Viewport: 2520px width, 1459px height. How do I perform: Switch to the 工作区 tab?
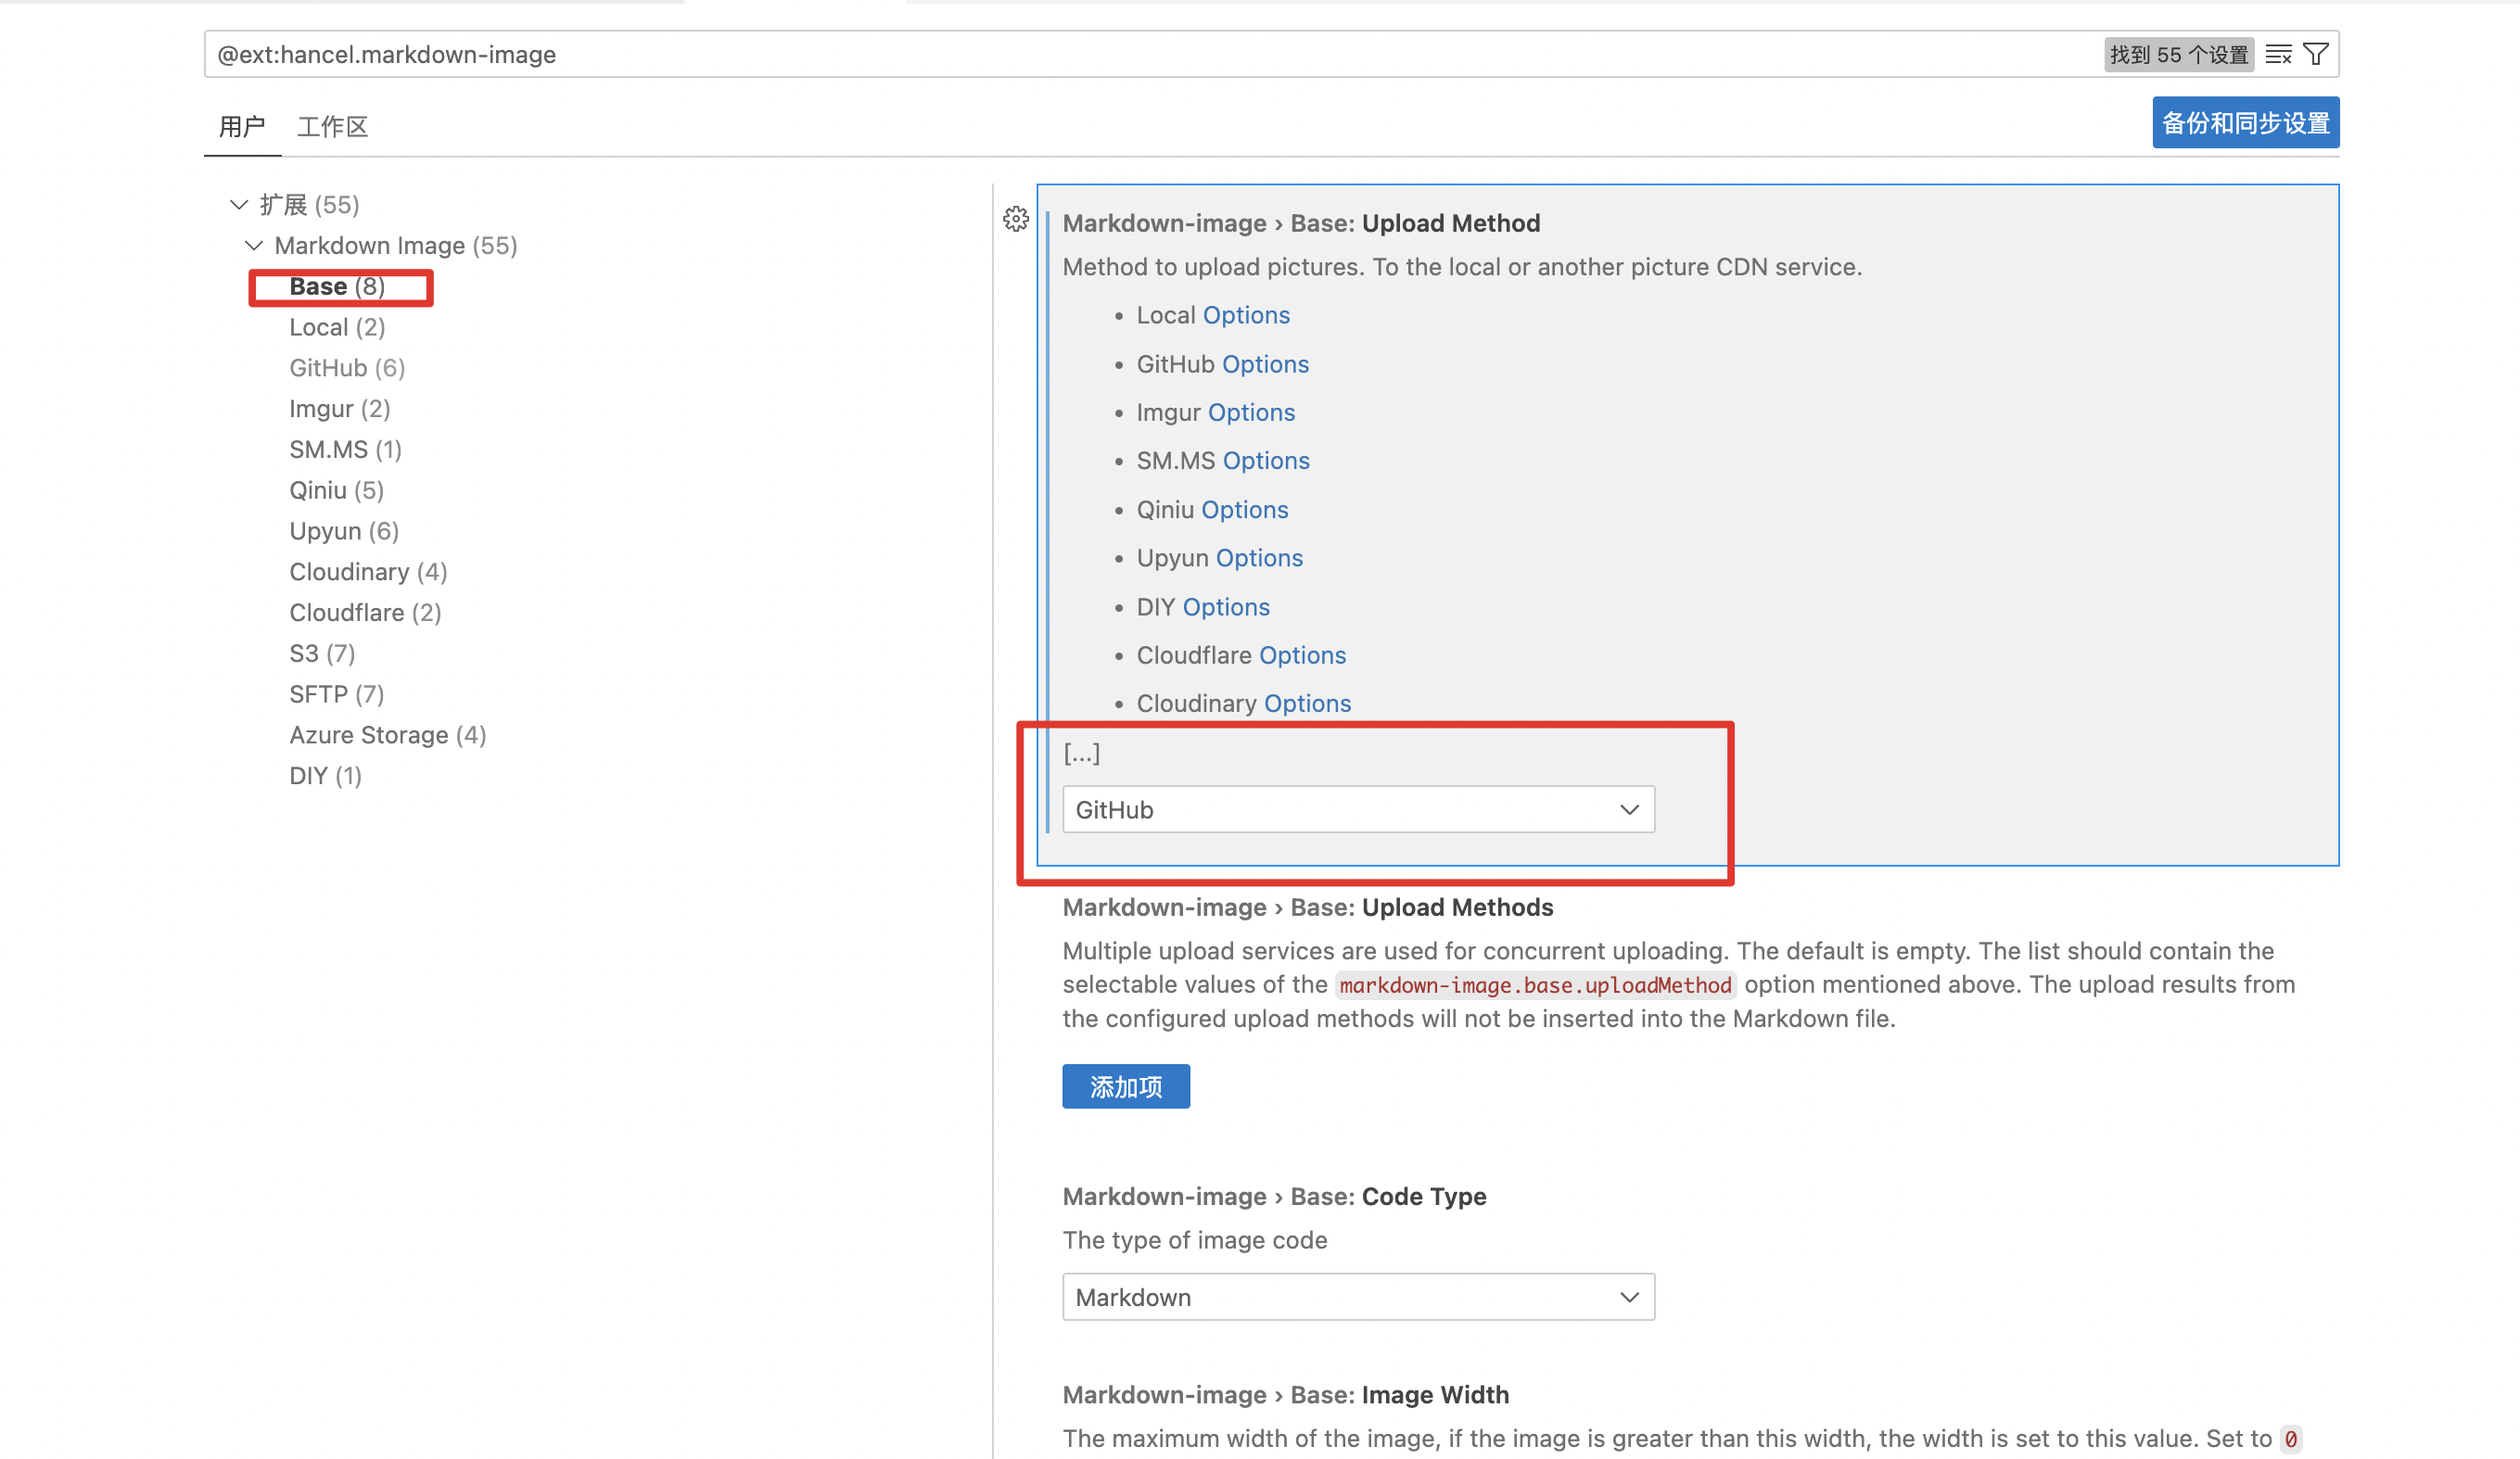332,127
